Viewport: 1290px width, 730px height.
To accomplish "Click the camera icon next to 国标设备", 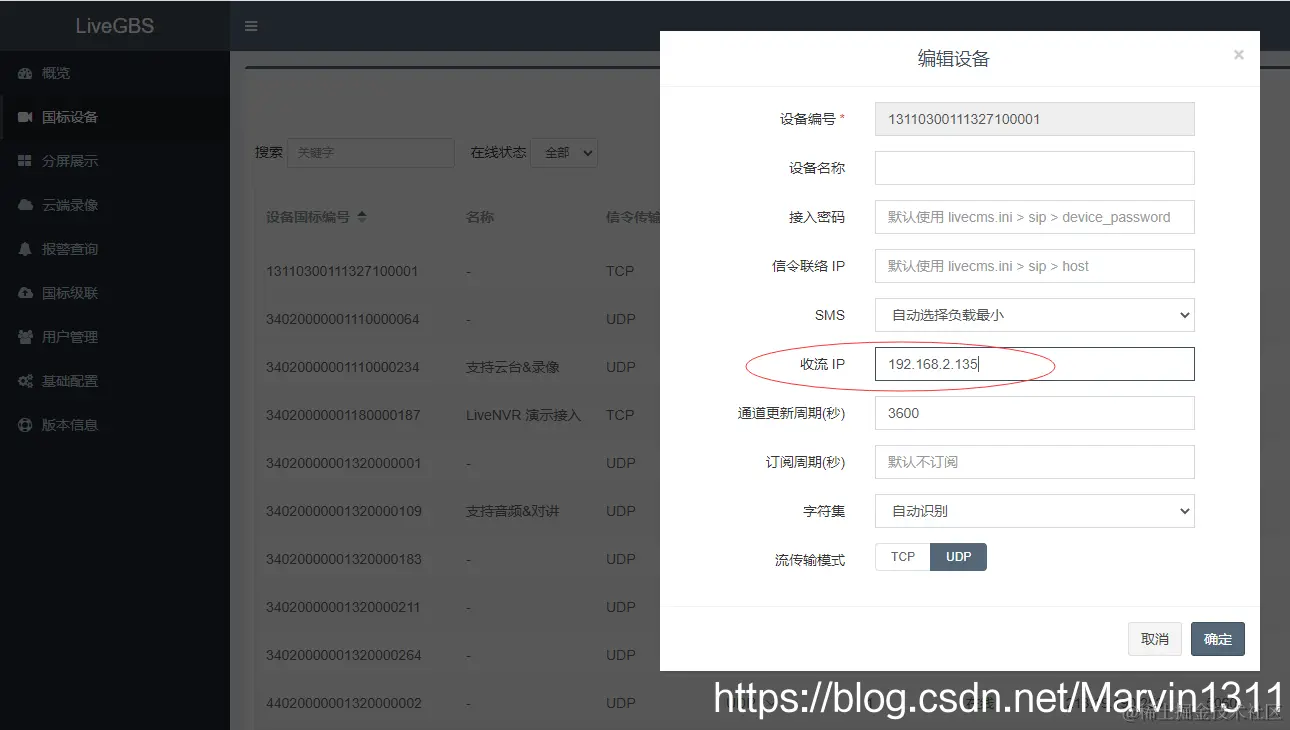I will coord(25,117).
